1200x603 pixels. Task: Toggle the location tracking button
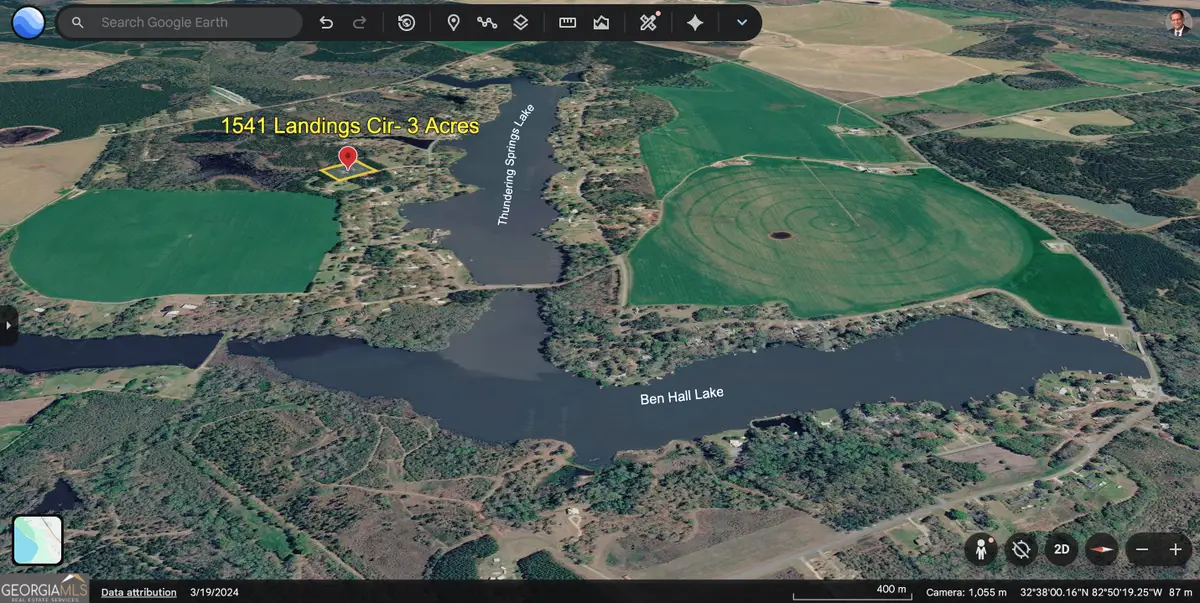pyautogui.click(x=1021, y=549)
